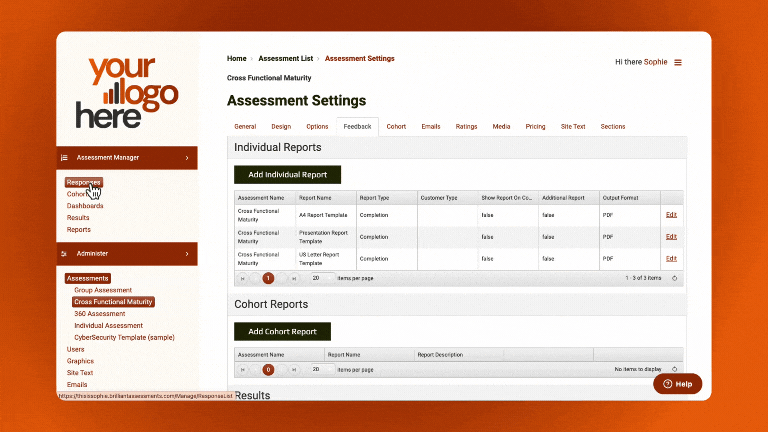Open items per page dropdown for Cohort Reports
The height and width of the screenshot is (432, 768).
coord(323,370)
